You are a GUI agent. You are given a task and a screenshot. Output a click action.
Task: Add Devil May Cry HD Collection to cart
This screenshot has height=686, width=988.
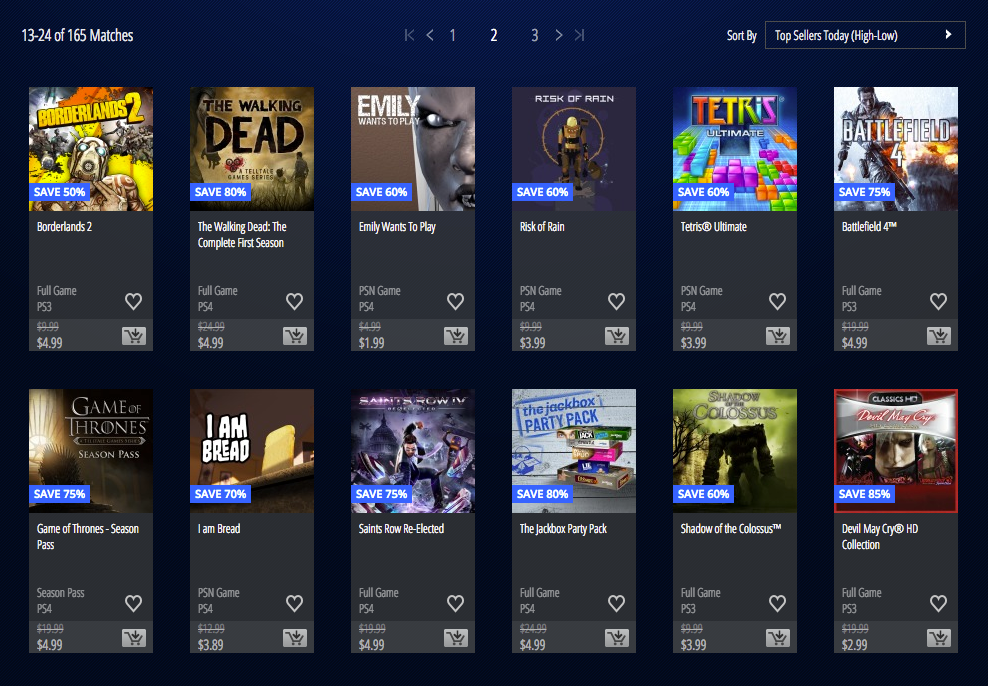[x=939, y=638]
